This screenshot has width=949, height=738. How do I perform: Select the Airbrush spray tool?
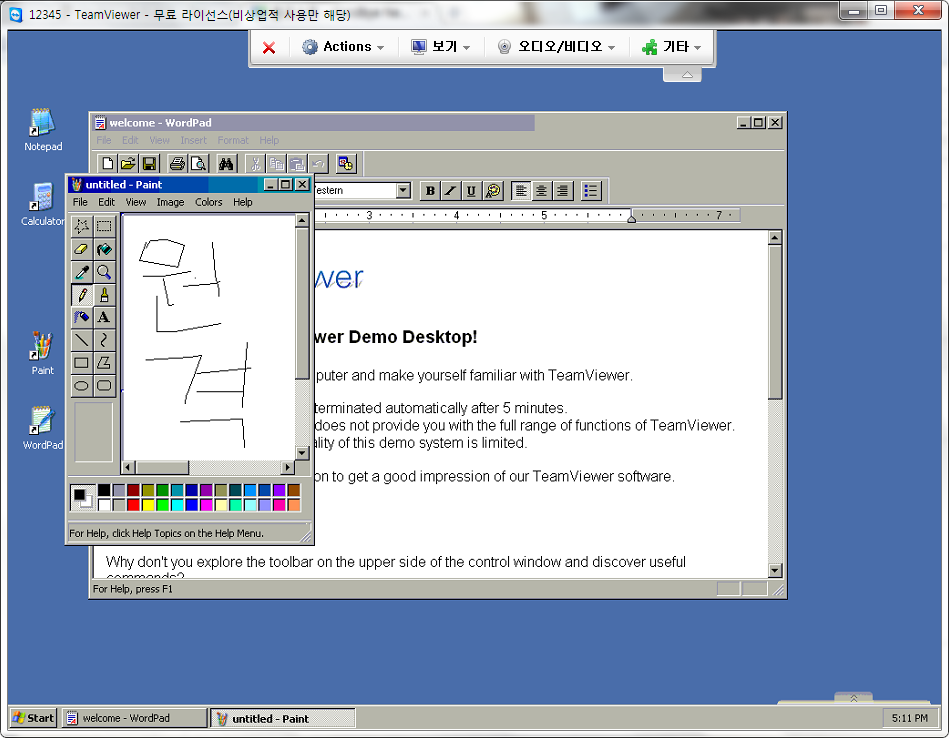[x=82, y=317]
